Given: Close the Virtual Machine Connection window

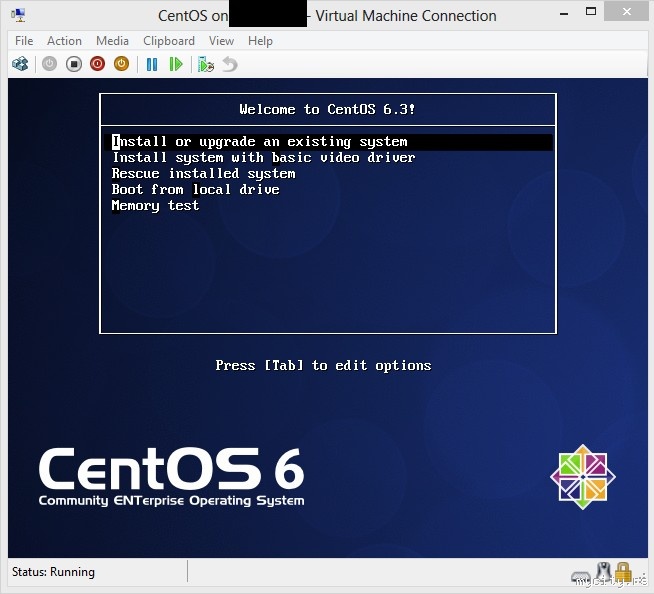Looking at the screenshot, I should 626,11.
